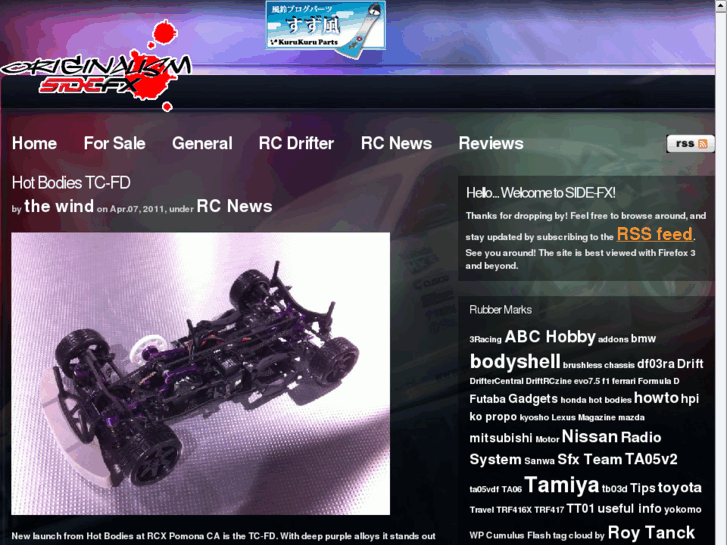Open the KuruKuru Parts wind chime banner

(325, 29)
